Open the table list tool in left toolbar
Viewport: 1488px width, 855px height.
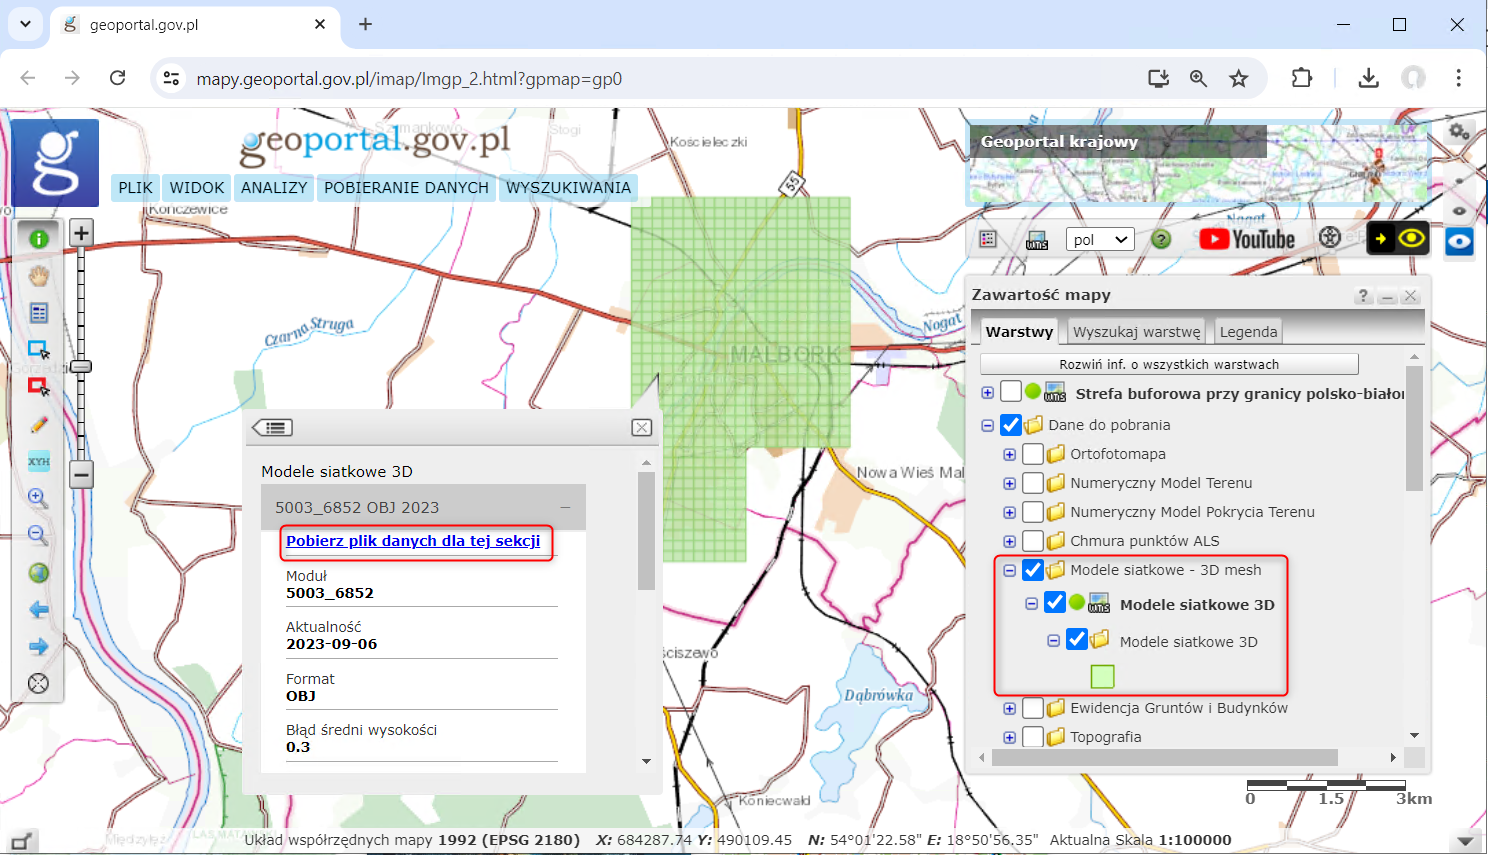39,313
